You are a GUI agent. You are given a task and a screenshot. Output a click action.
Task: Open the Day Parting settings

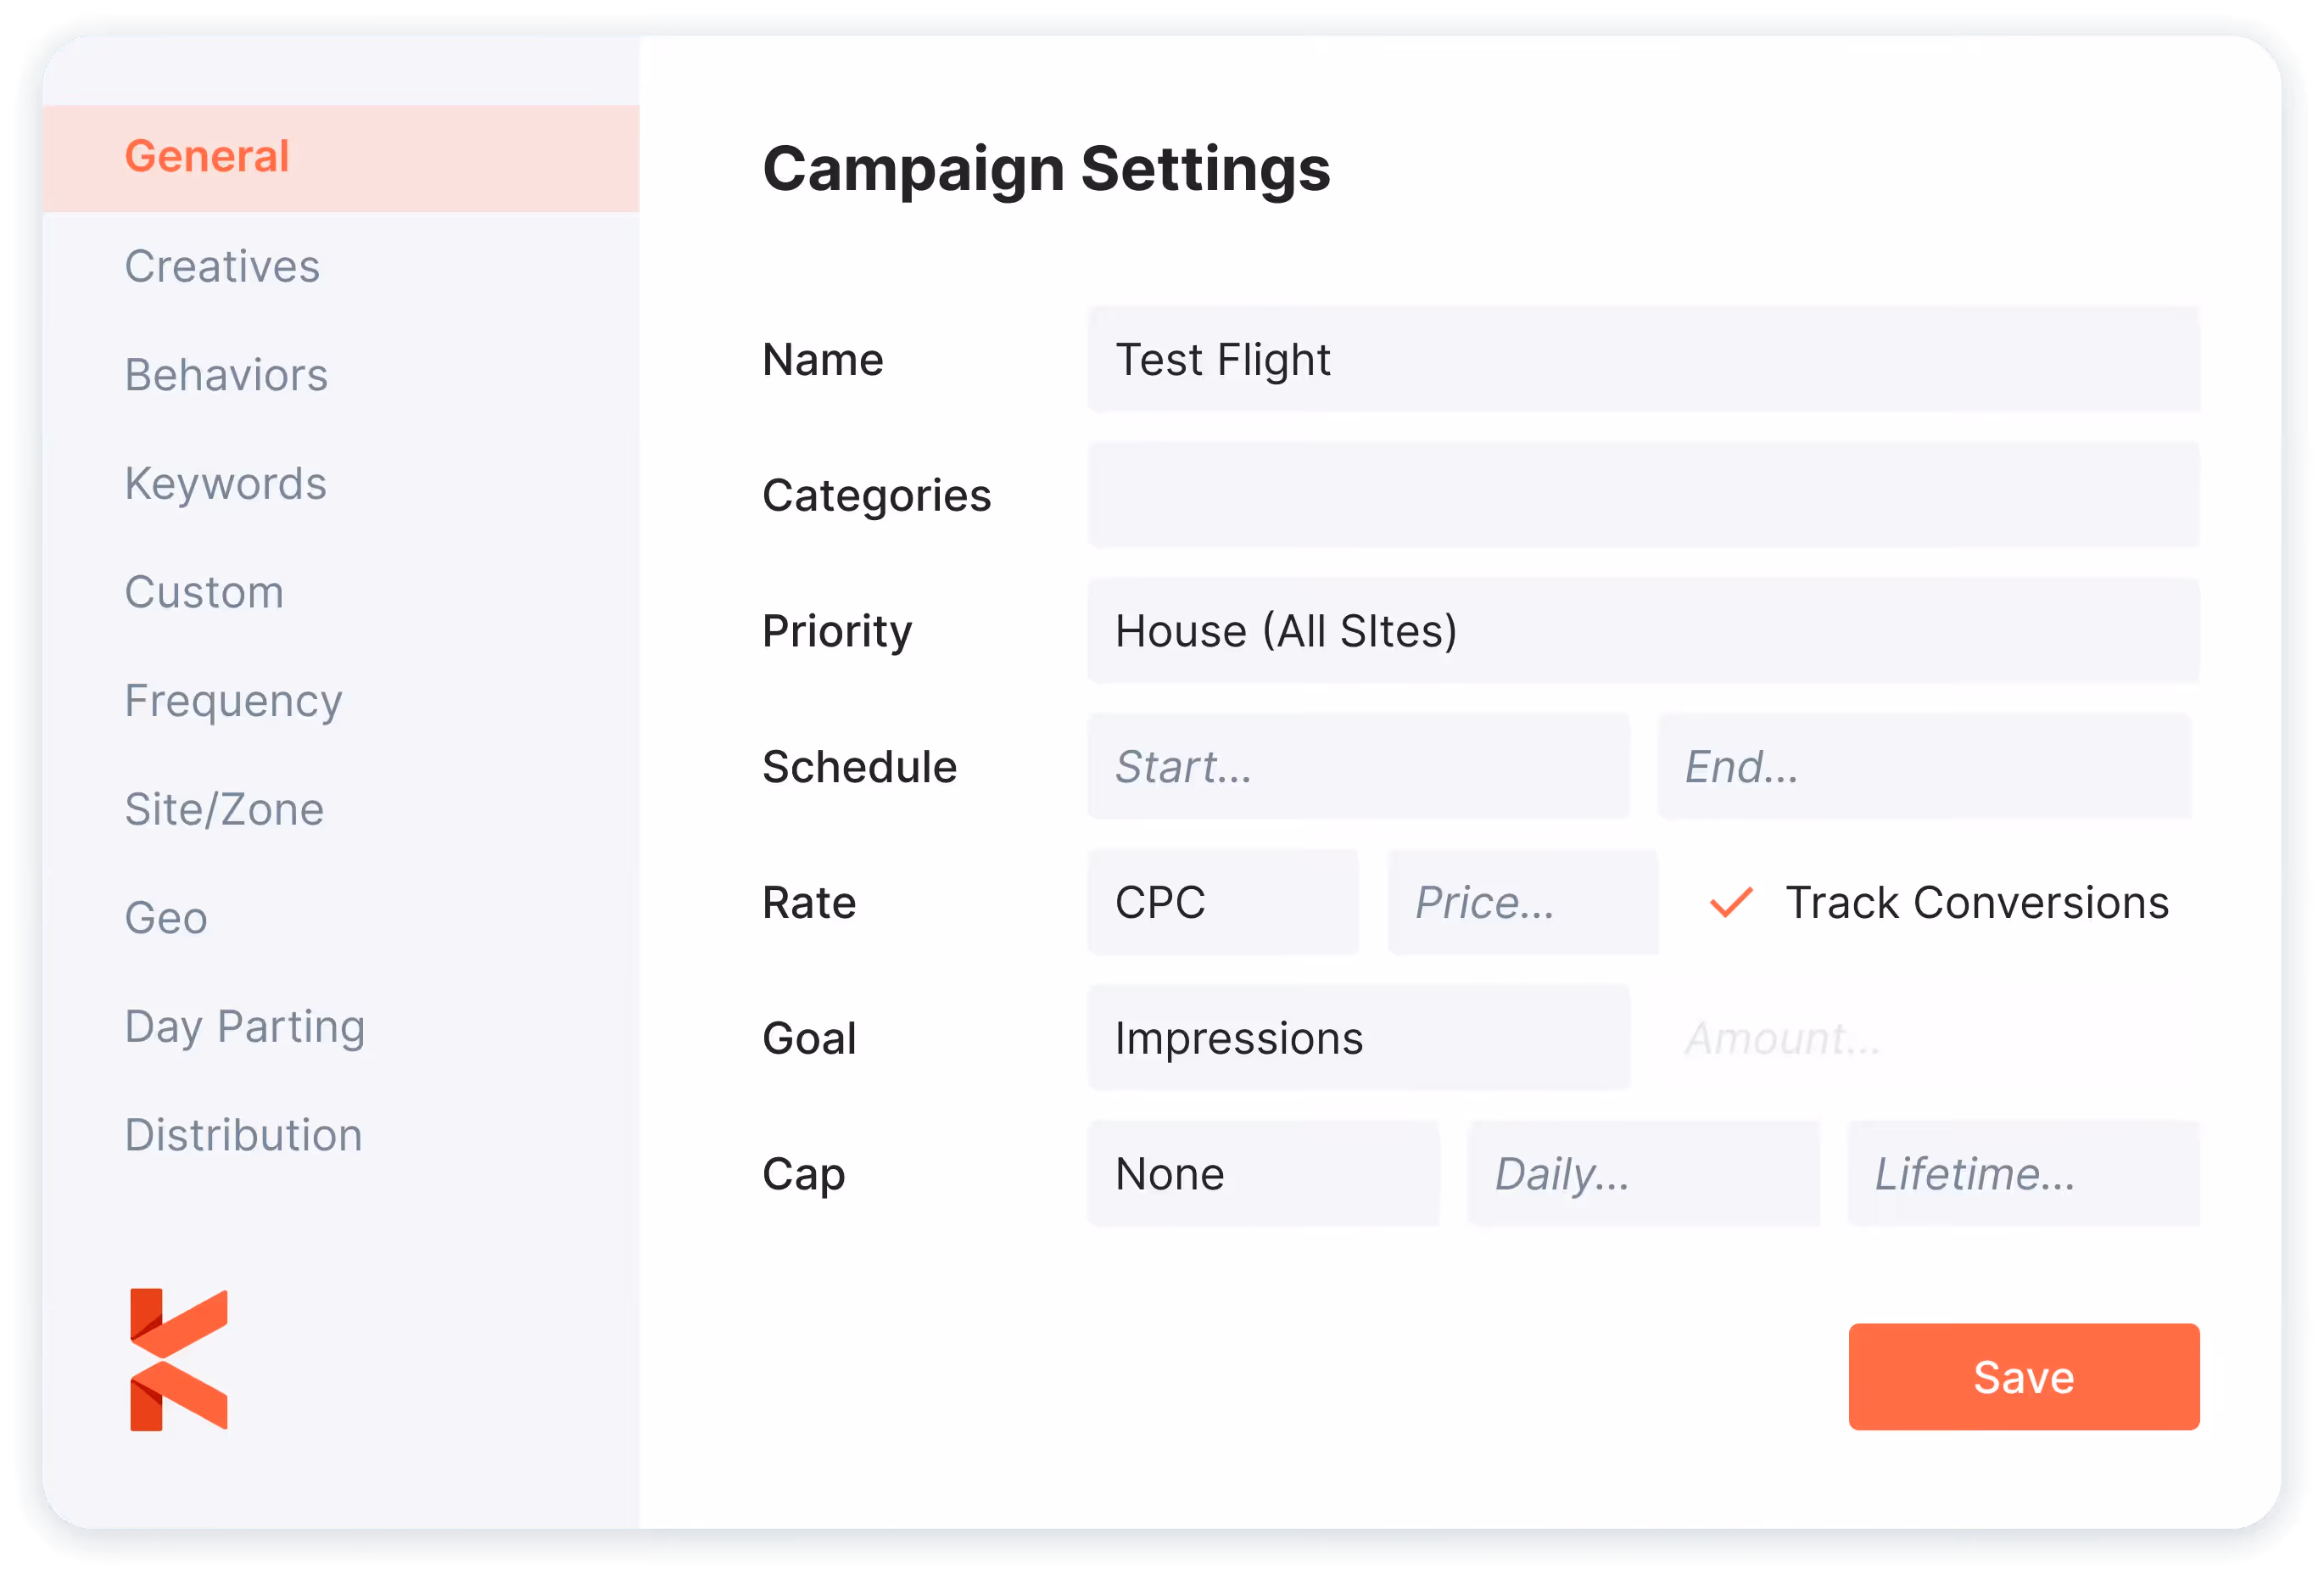(245, 1025)
